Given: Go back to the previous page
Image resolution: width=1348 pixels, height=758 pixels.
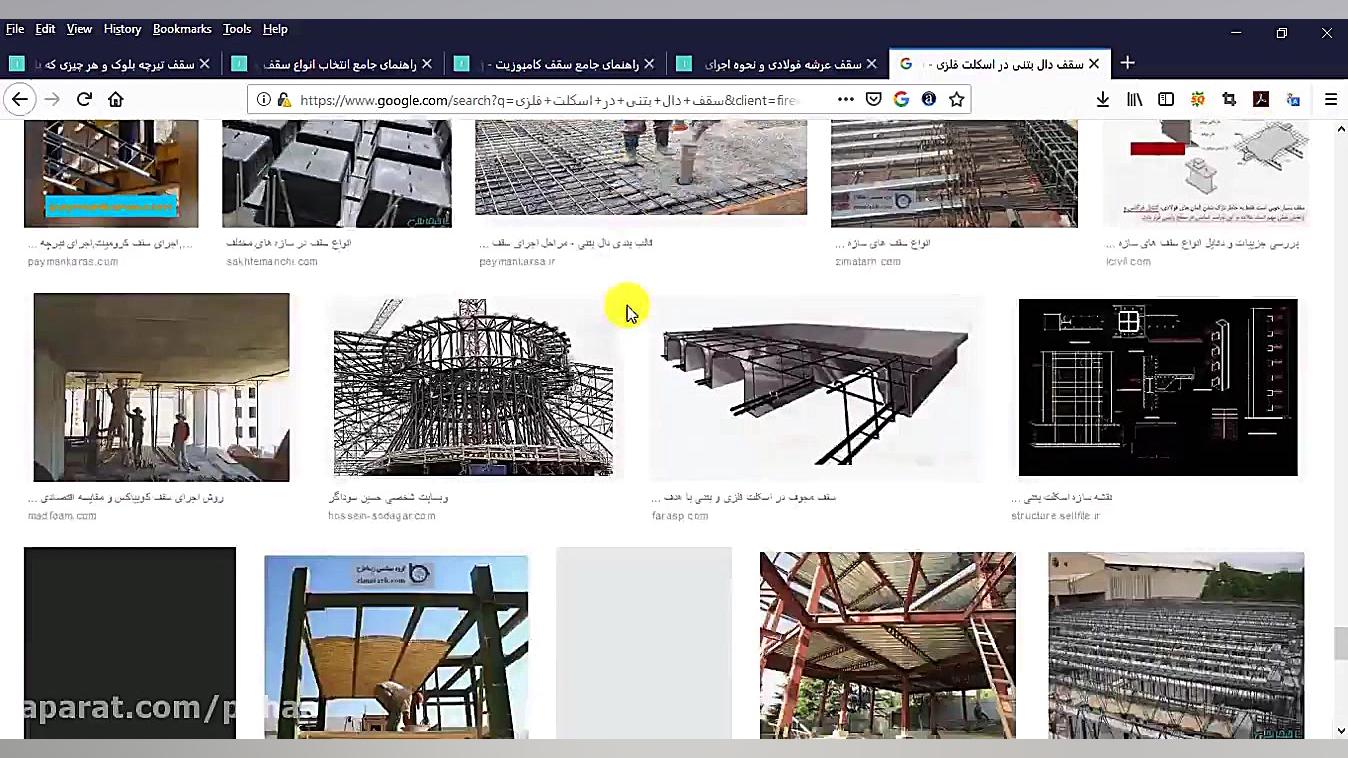Looking at the screenshot, I should tap(20, 99).
